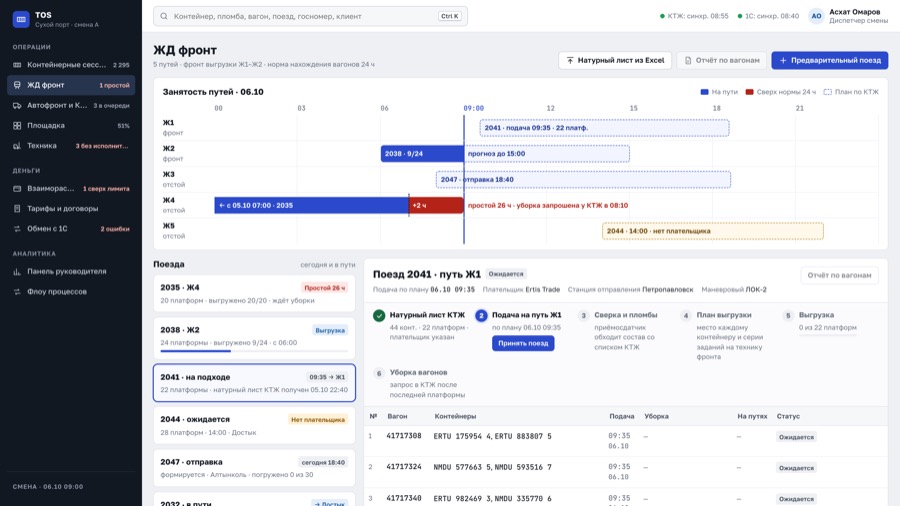Open Автофронт и КПП menu item
The width and height of the screenshot is (900, 506).
pyautogui.click(x=71, y=106)
